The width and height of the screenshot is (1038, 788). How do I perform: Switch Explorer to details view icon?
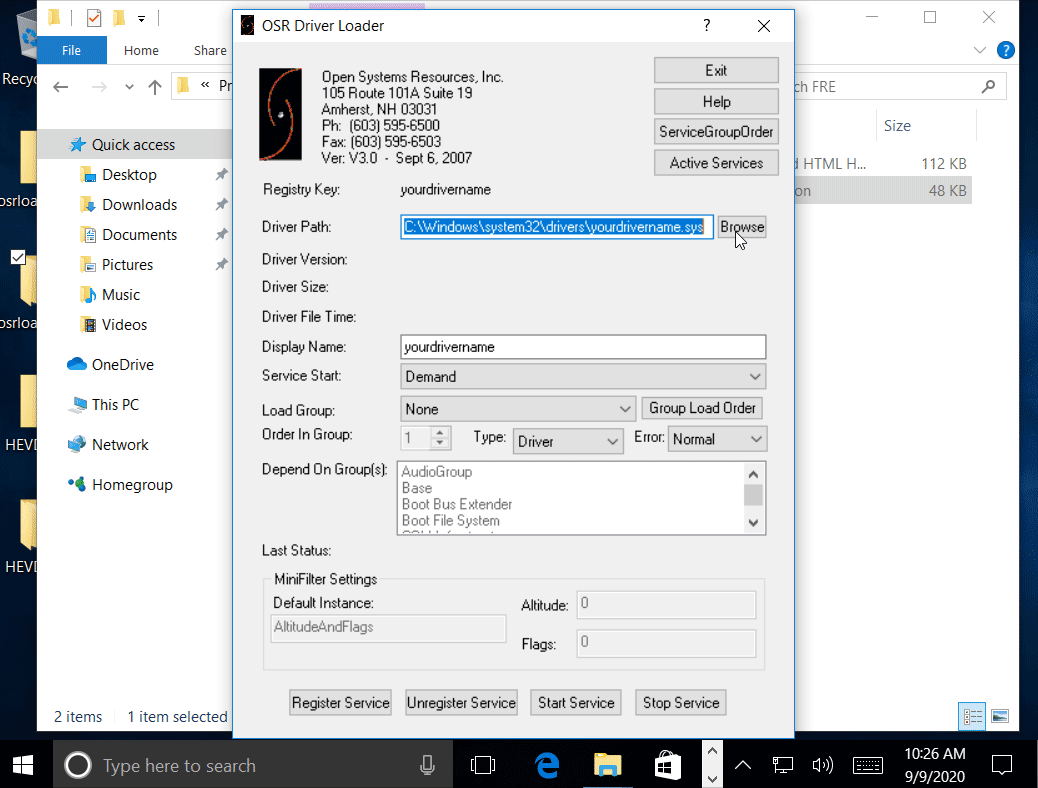click(972, 716)
